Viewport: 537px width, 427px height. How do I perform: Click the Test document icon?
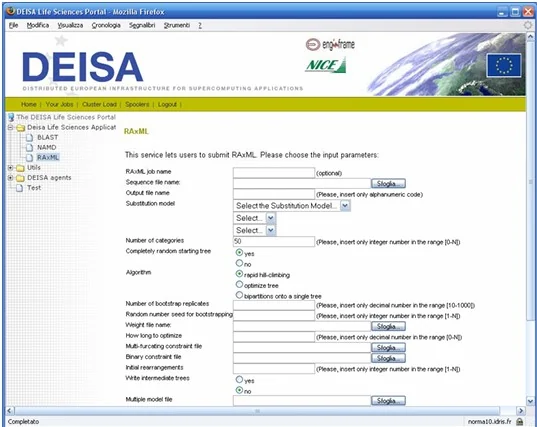pos(20,188)
